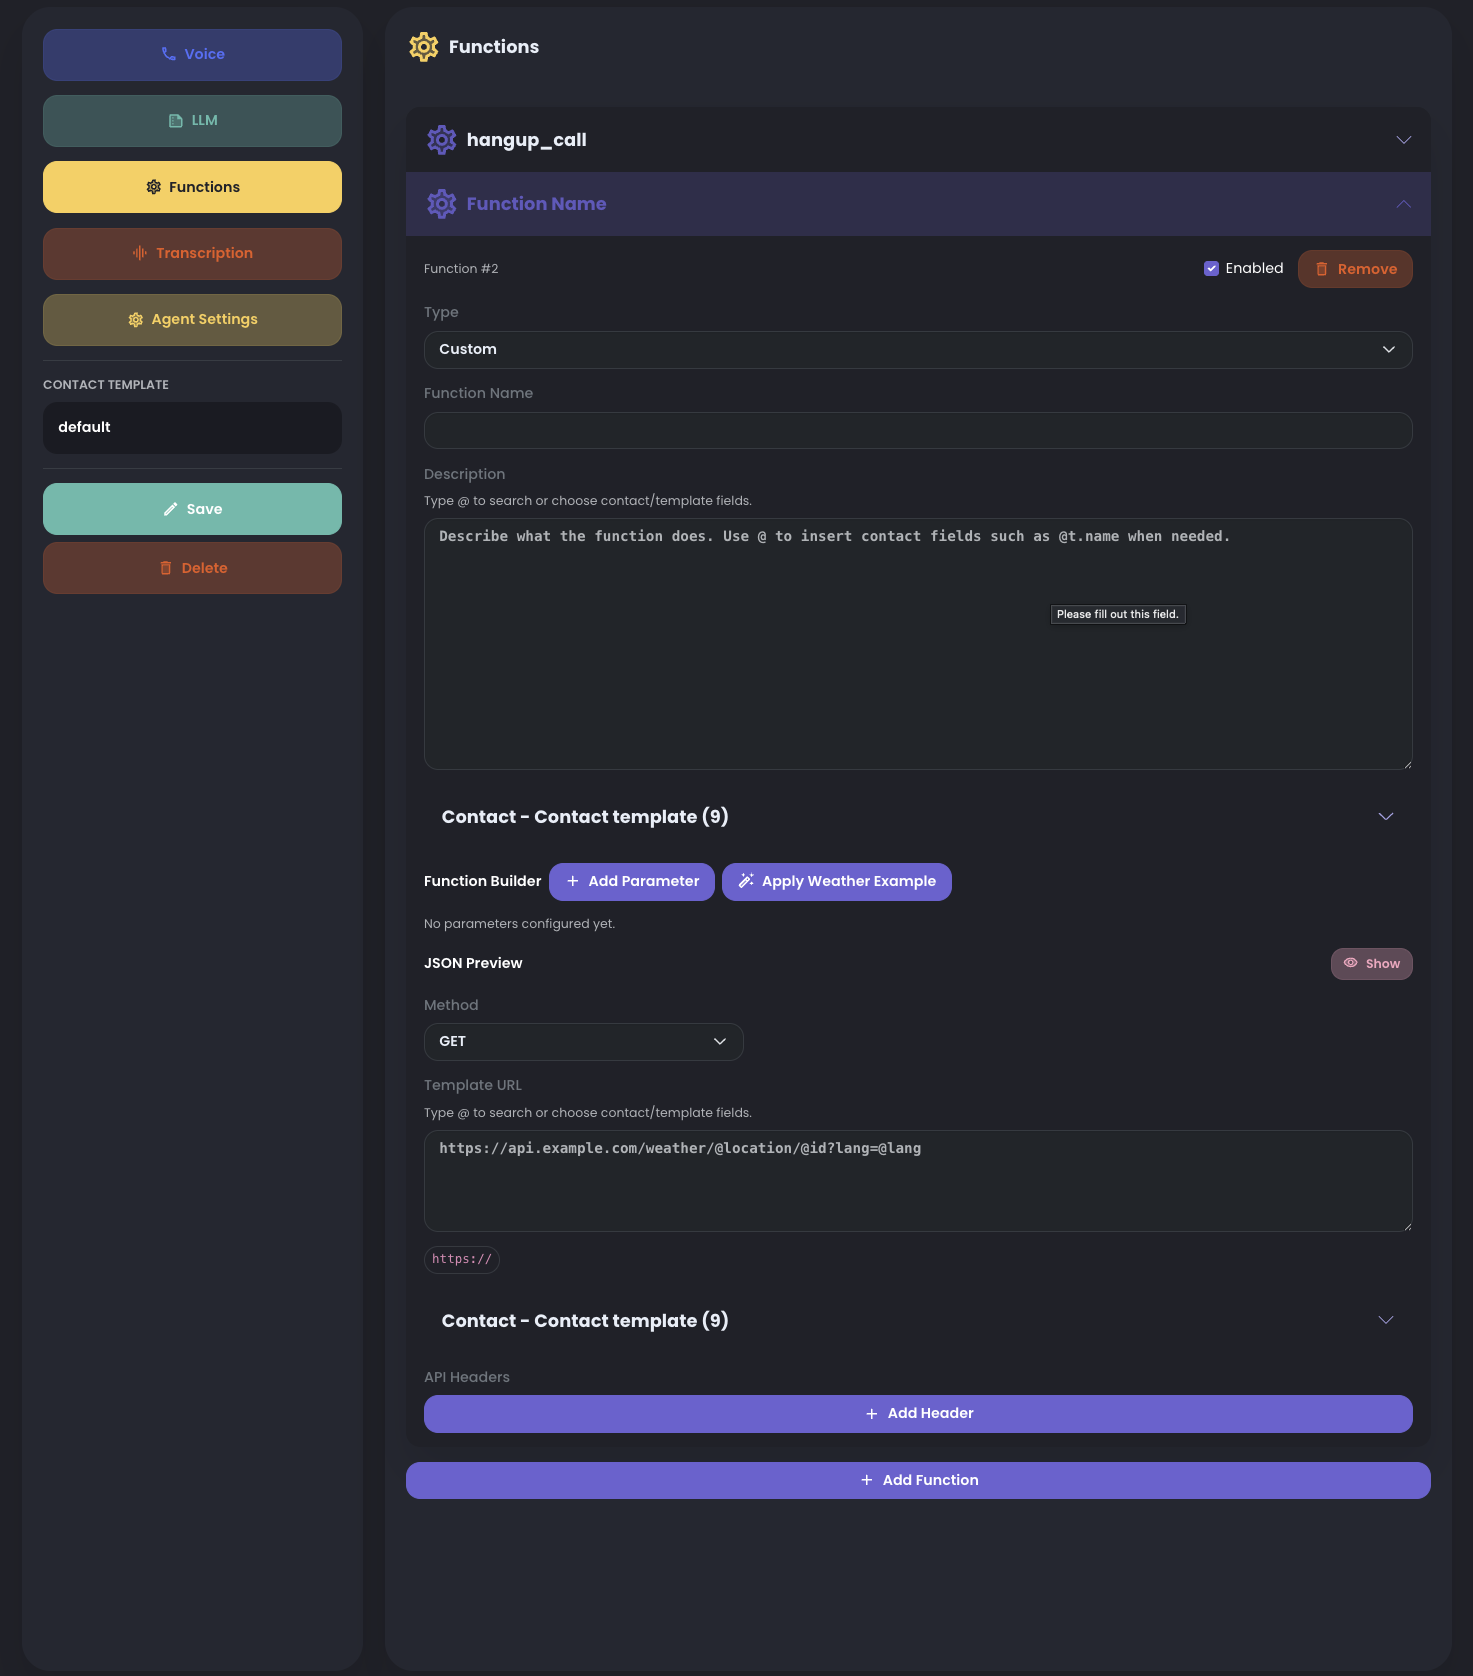
Task: Collapse the Function Name section with its chevron
Action: pos(1404,204)
